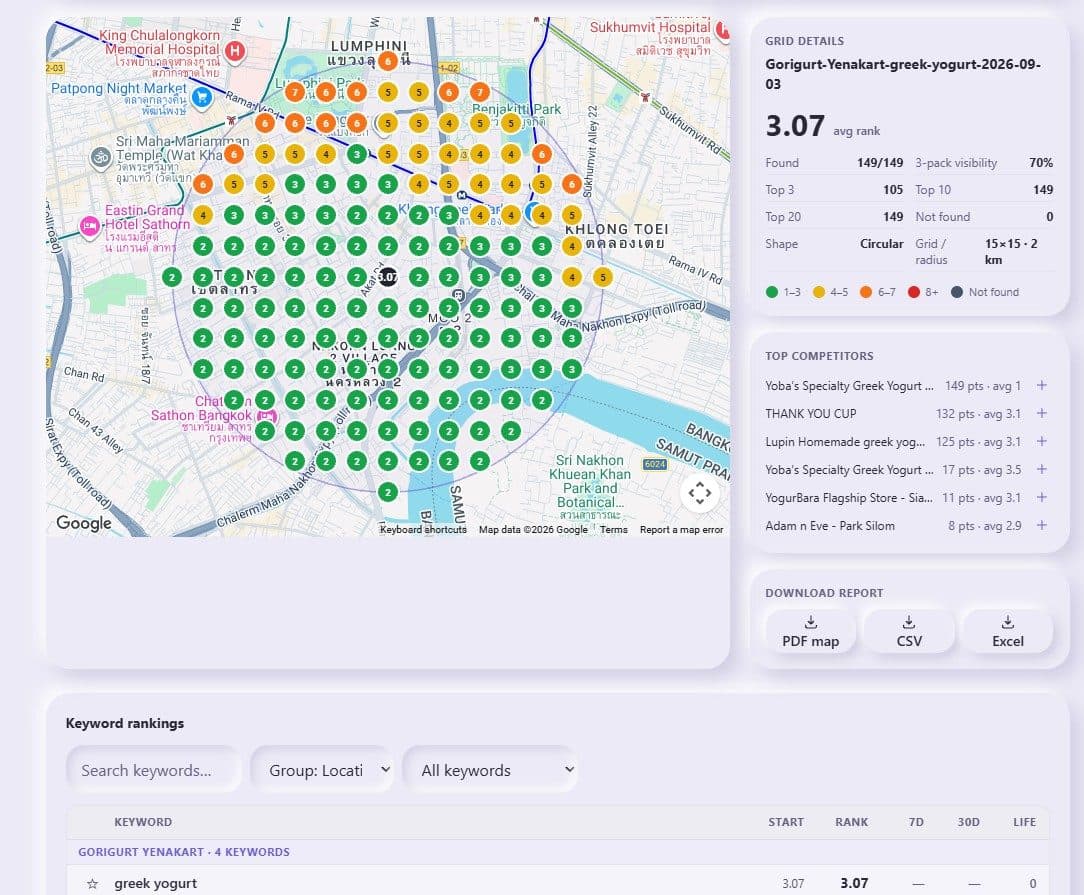Click the Google logo on the map
Viewport: 1084px width, 895px height.
(x=84, y=523)
